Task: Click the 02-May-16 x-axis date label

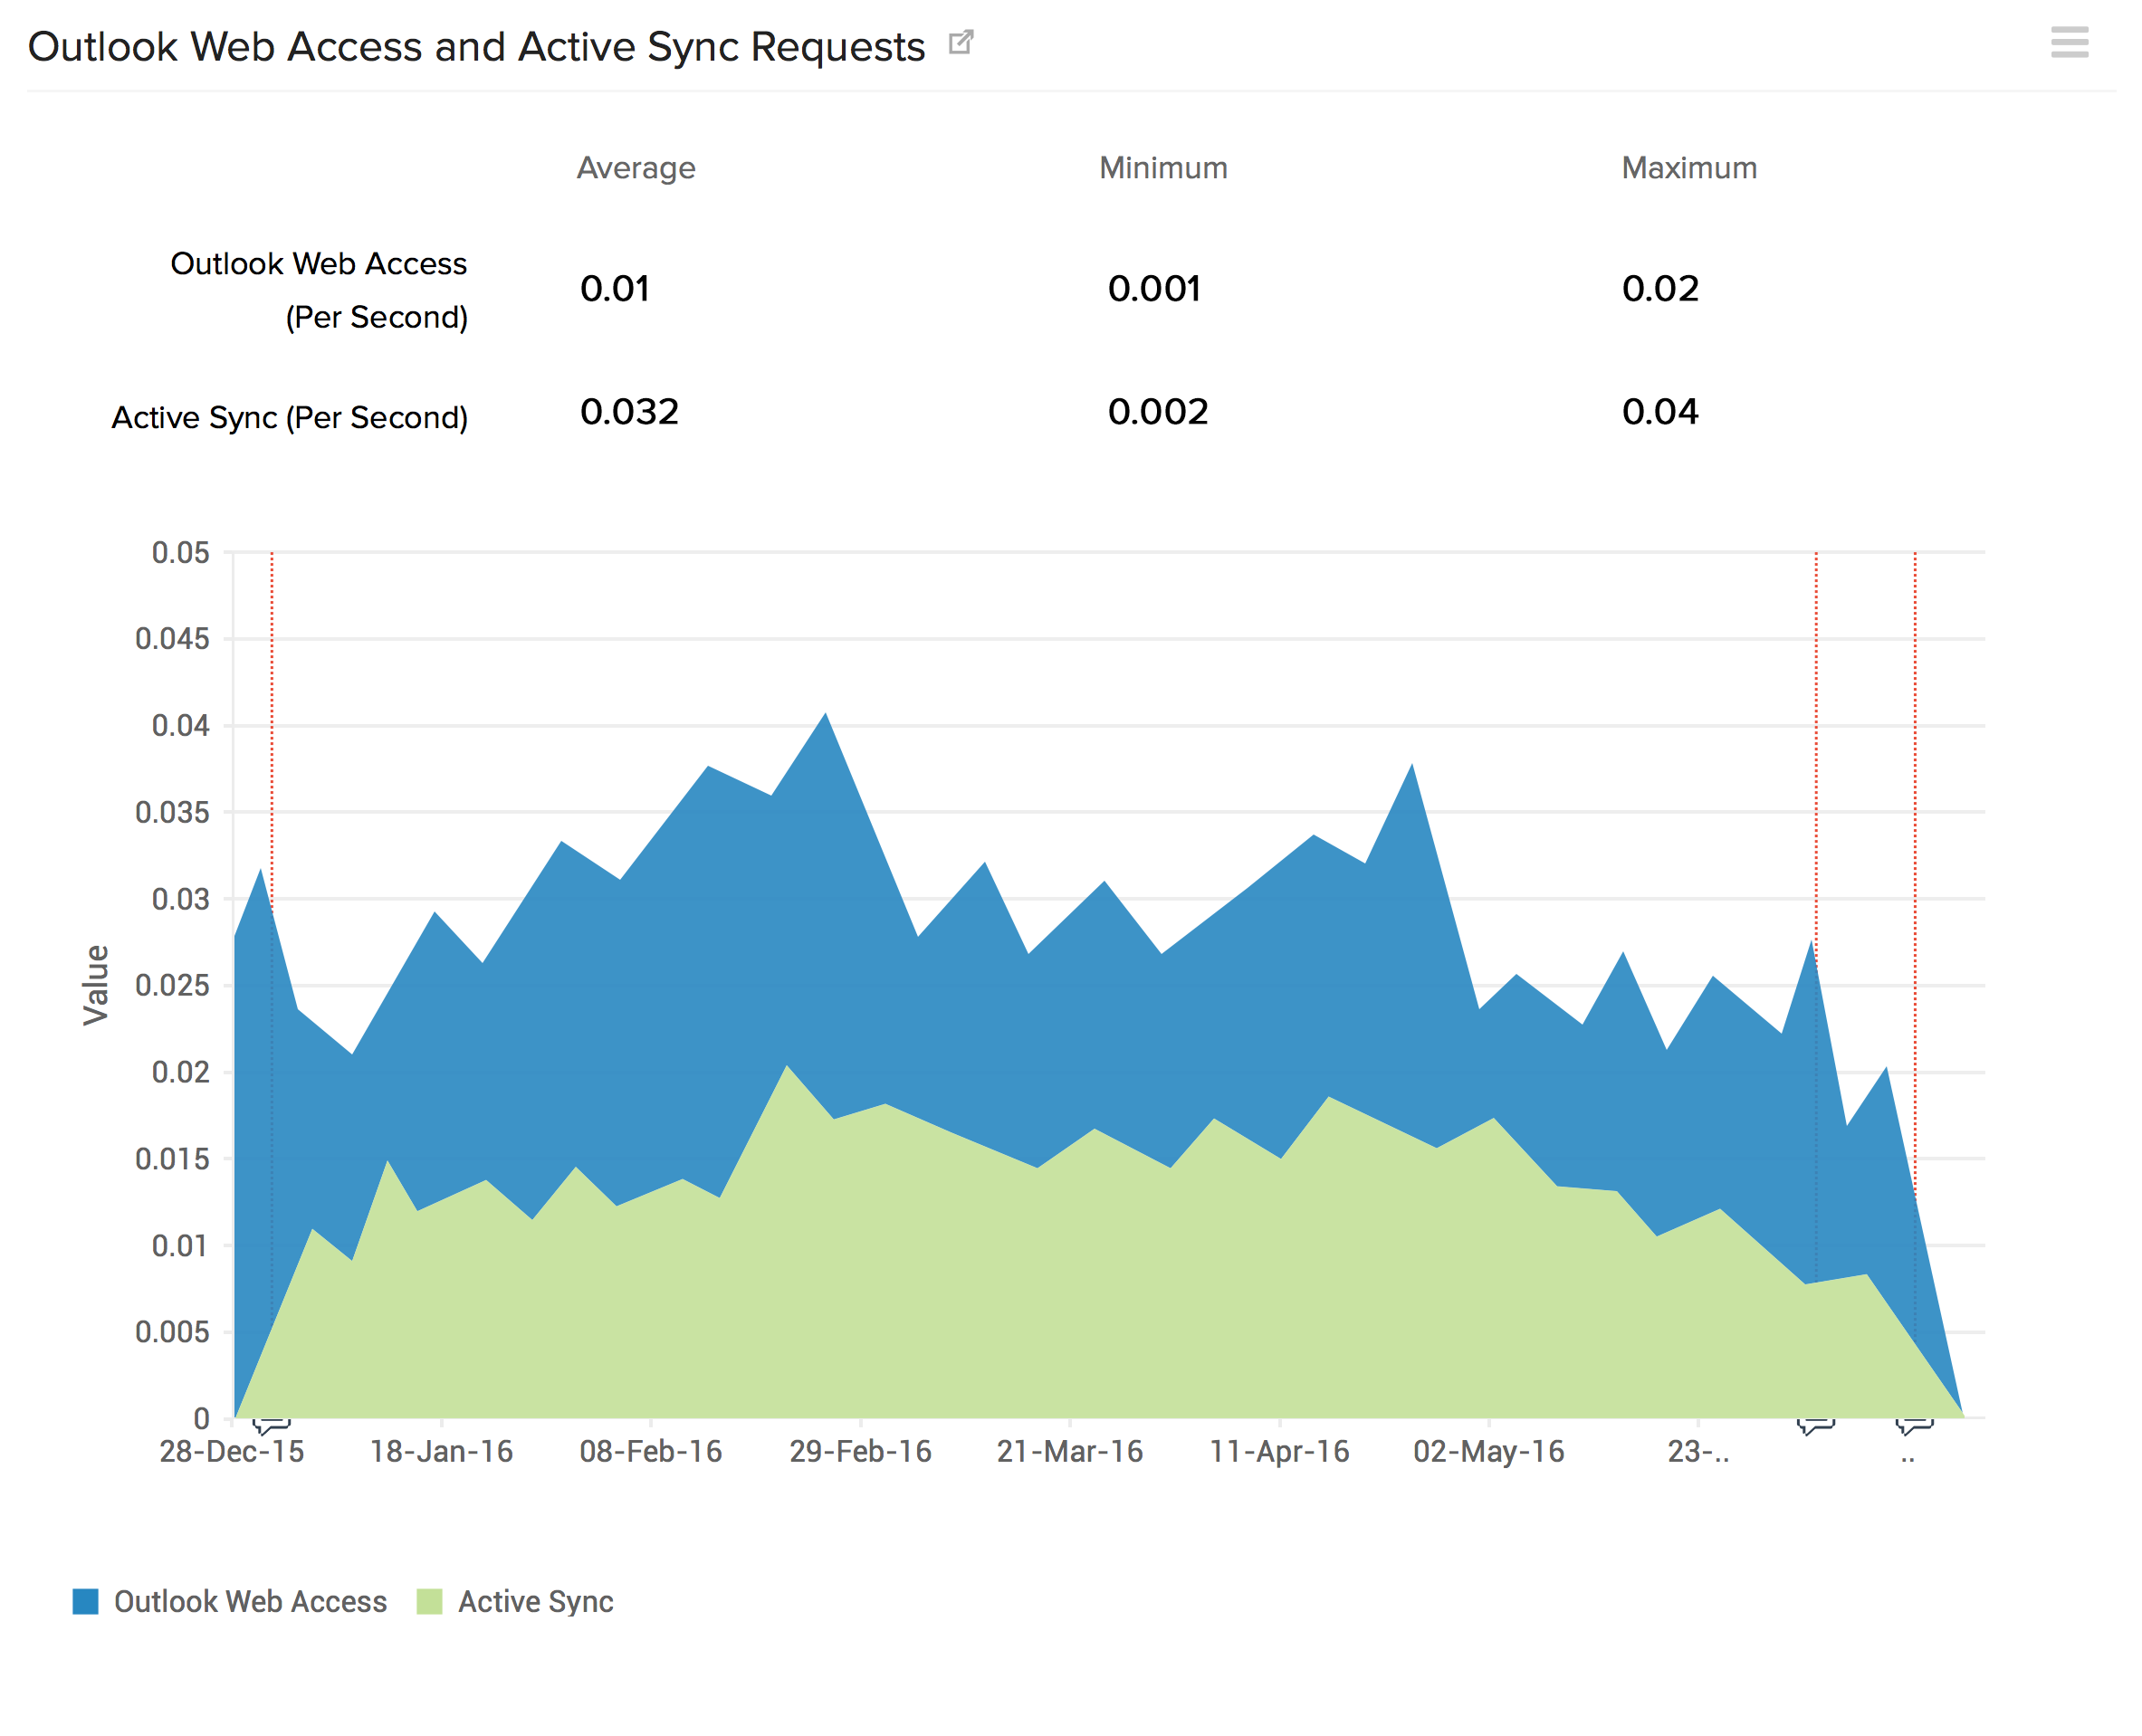Action: [x=1488, y=1451]
